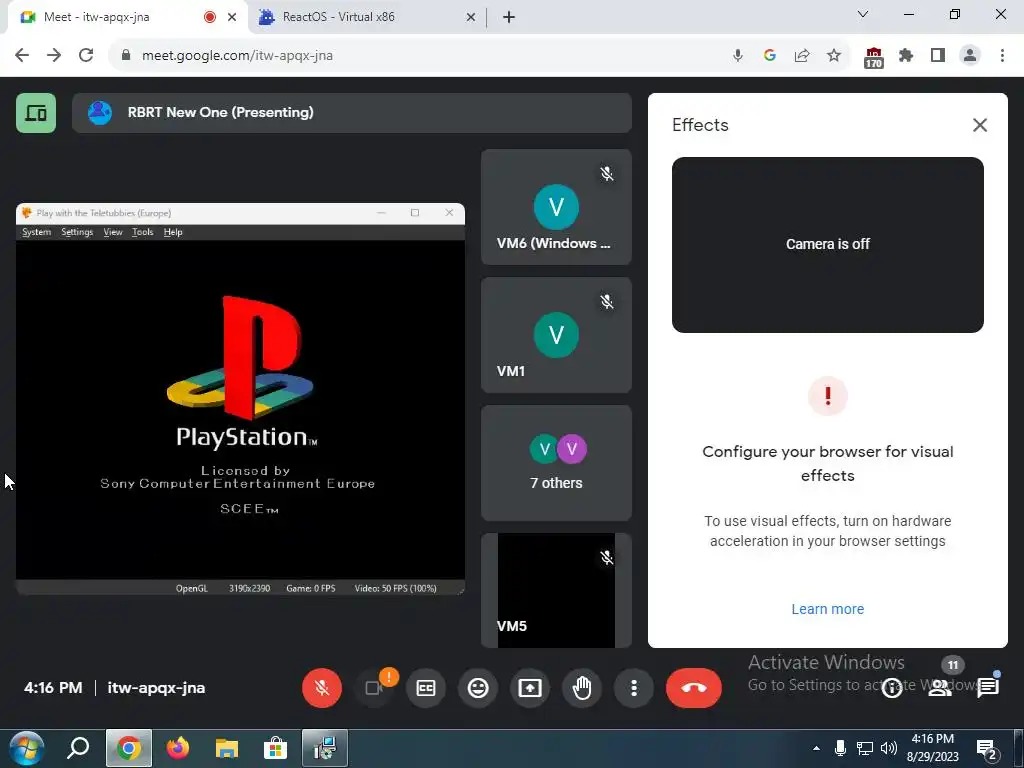Viewport: 1024px width, 768px height.
Task: Click the microphone permission icon in address bar
Action: (x=737, y=56)
